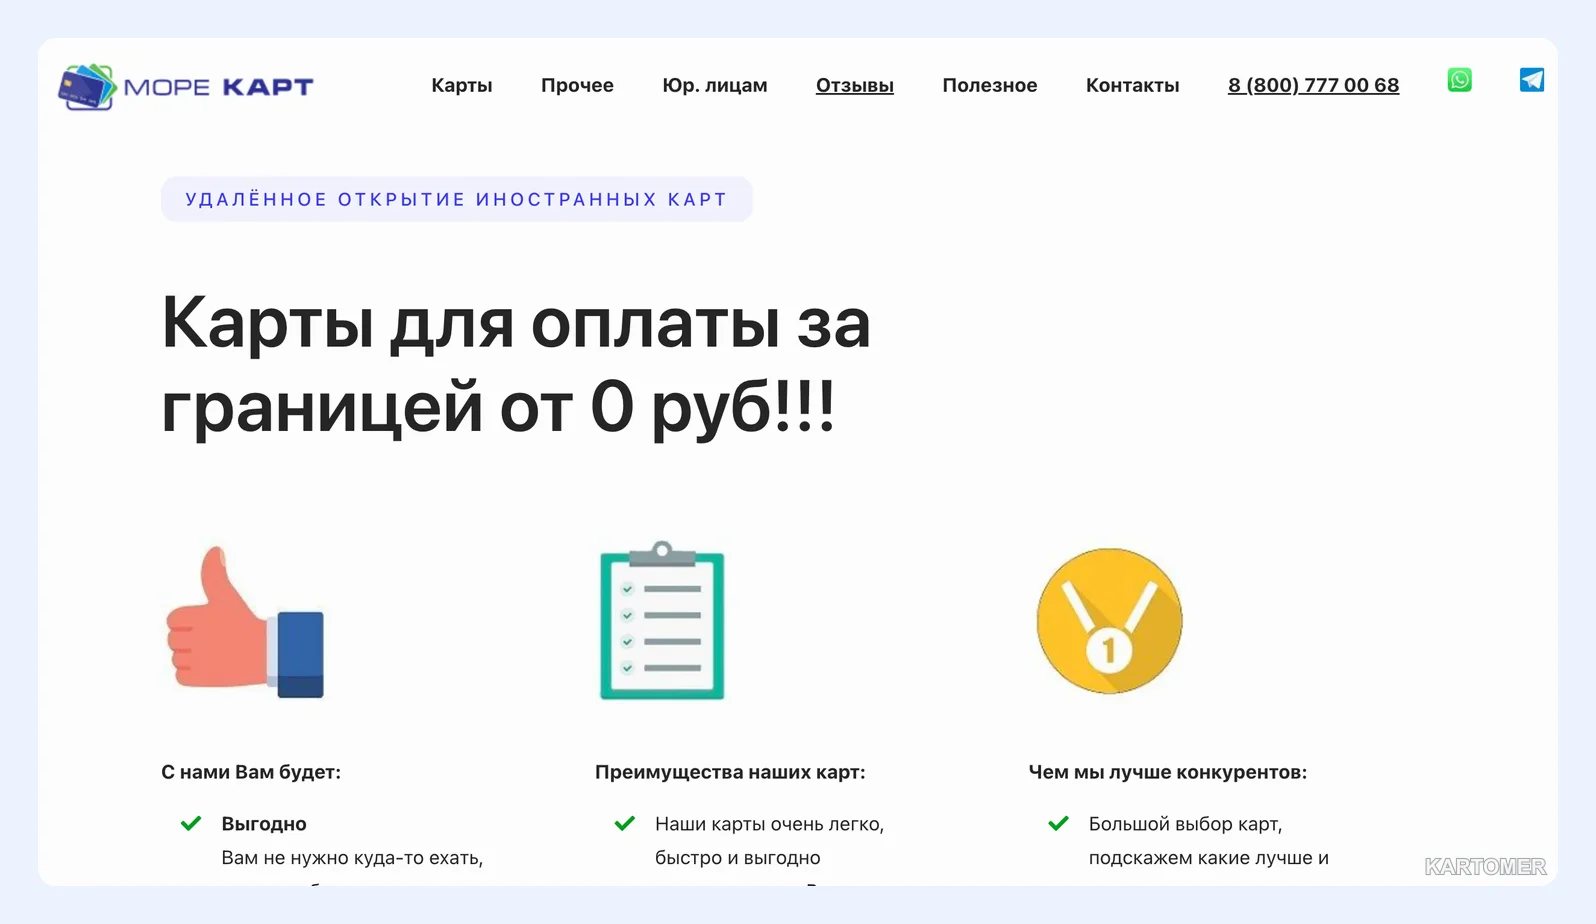This screenshot has height=924, width=1596.
Task: Open WhatsApp chat icon in header
Action: click(1459, 80)
